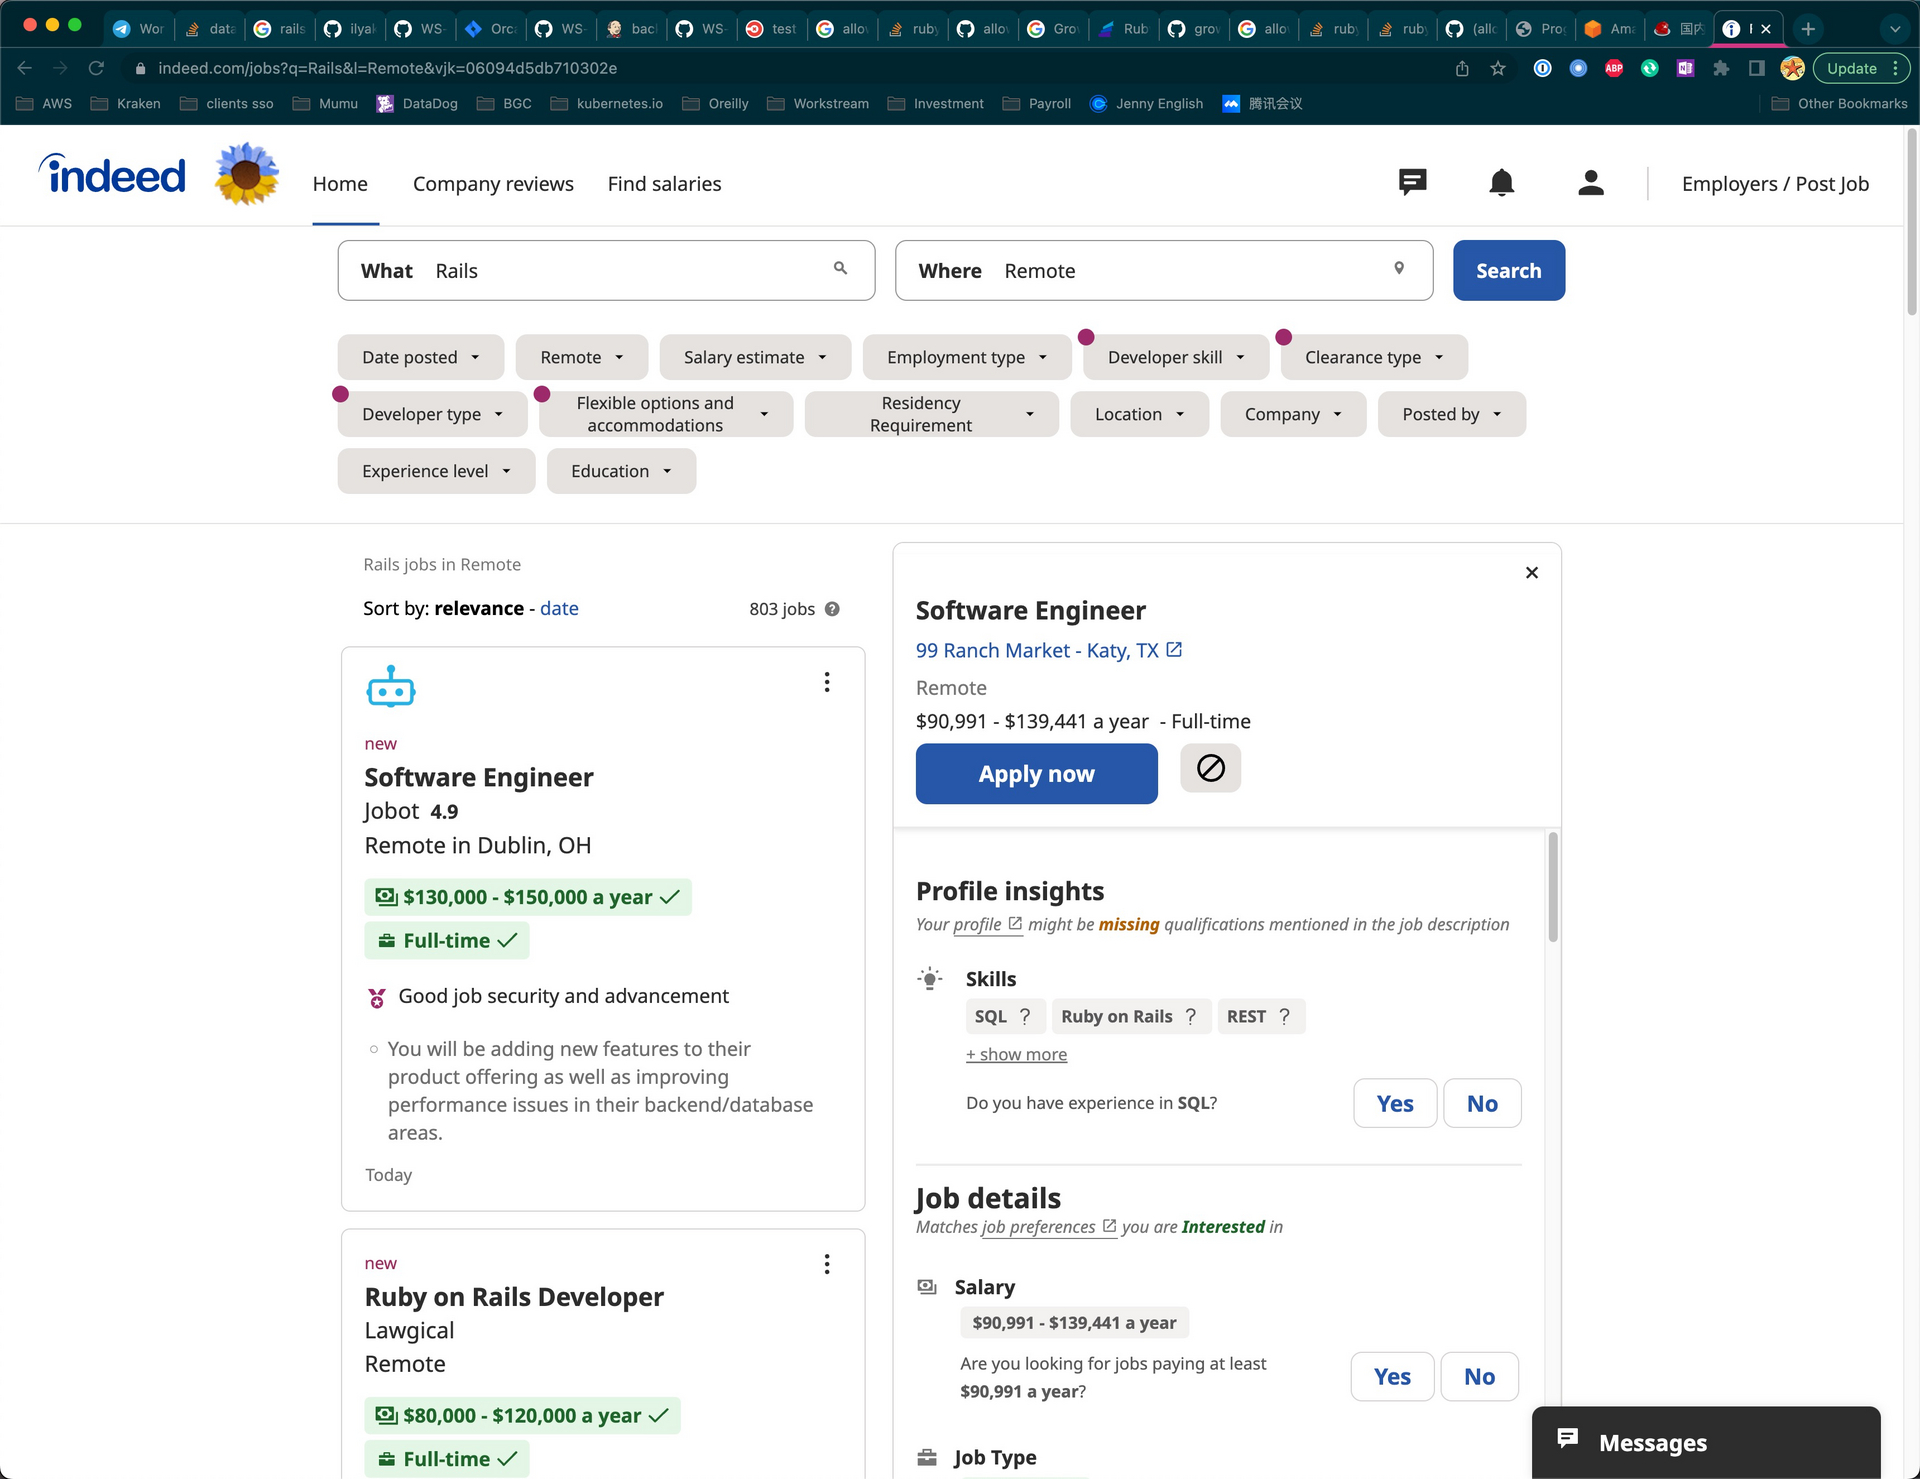Expand the Remote filter dropdown

581,357
